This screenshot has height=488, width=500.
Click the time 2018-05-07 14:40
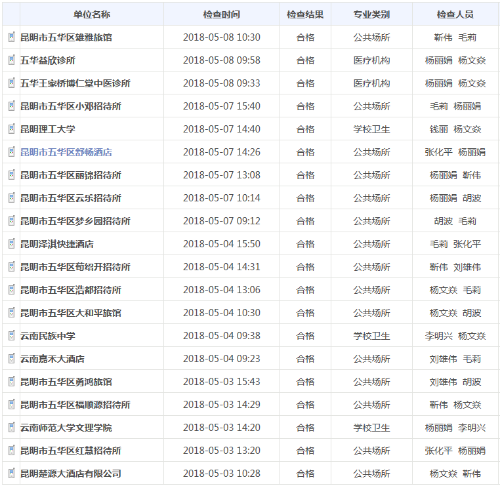tap(222, 129)
